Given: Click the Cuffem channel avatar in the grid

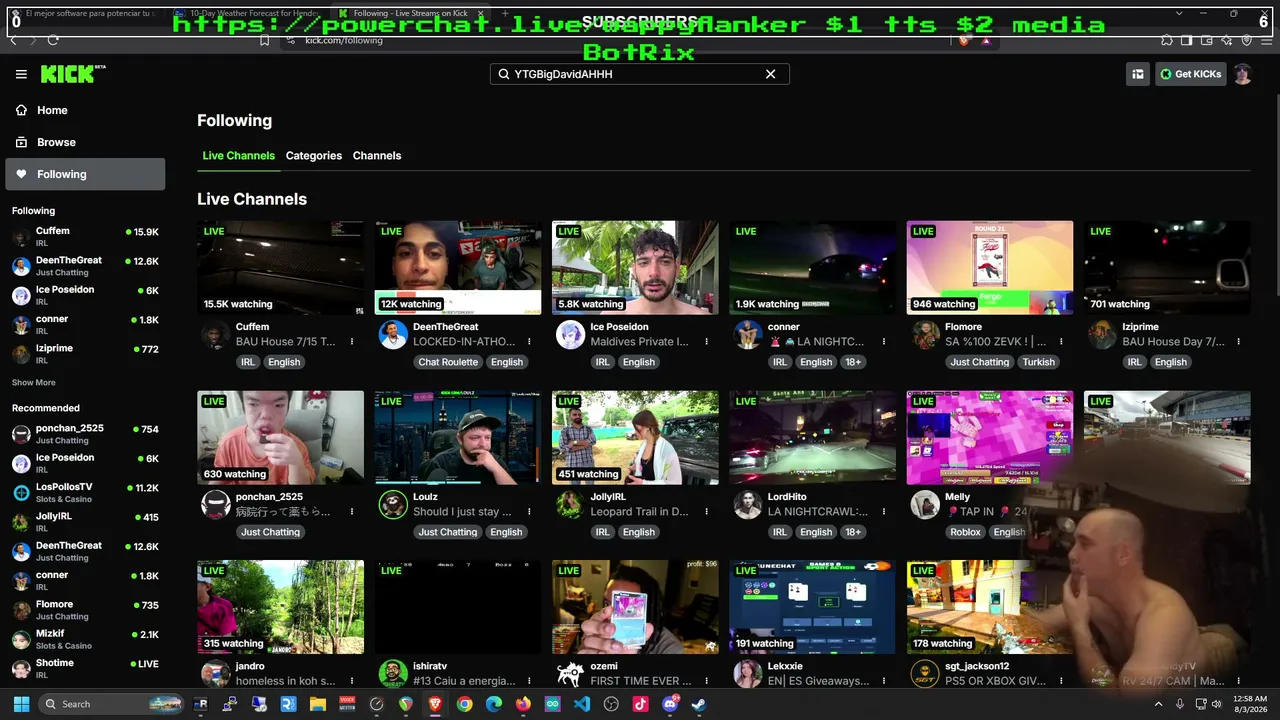Looking at the screenshot, I should pyautogui.click(x=216, y=335).
